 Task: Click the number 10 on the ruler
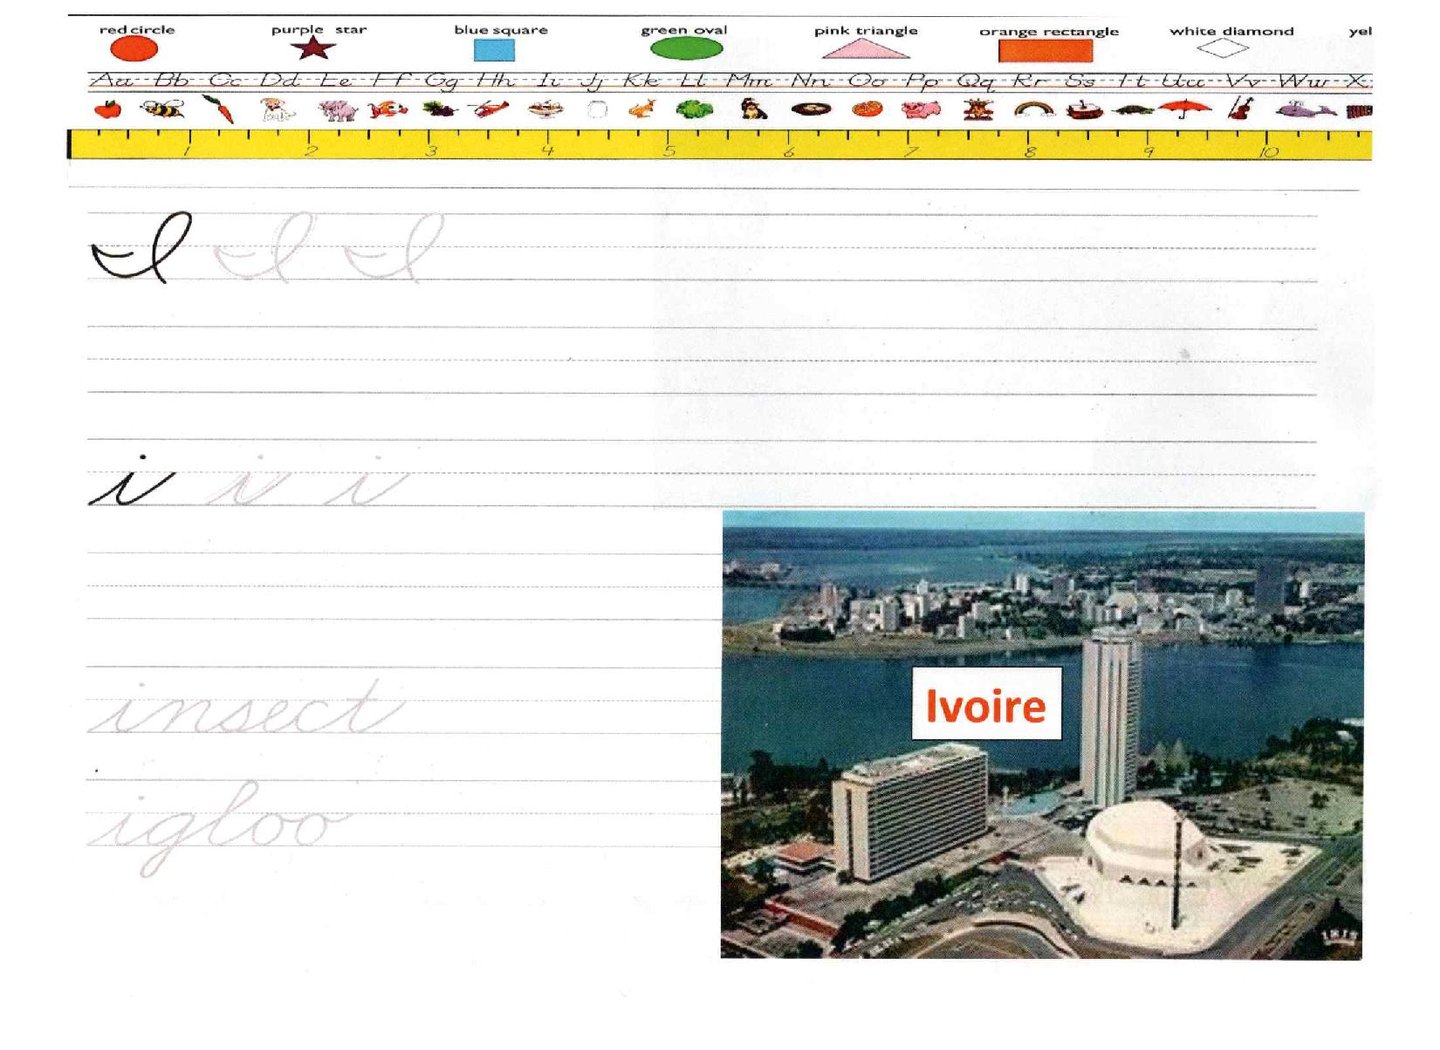(1268, 152)
